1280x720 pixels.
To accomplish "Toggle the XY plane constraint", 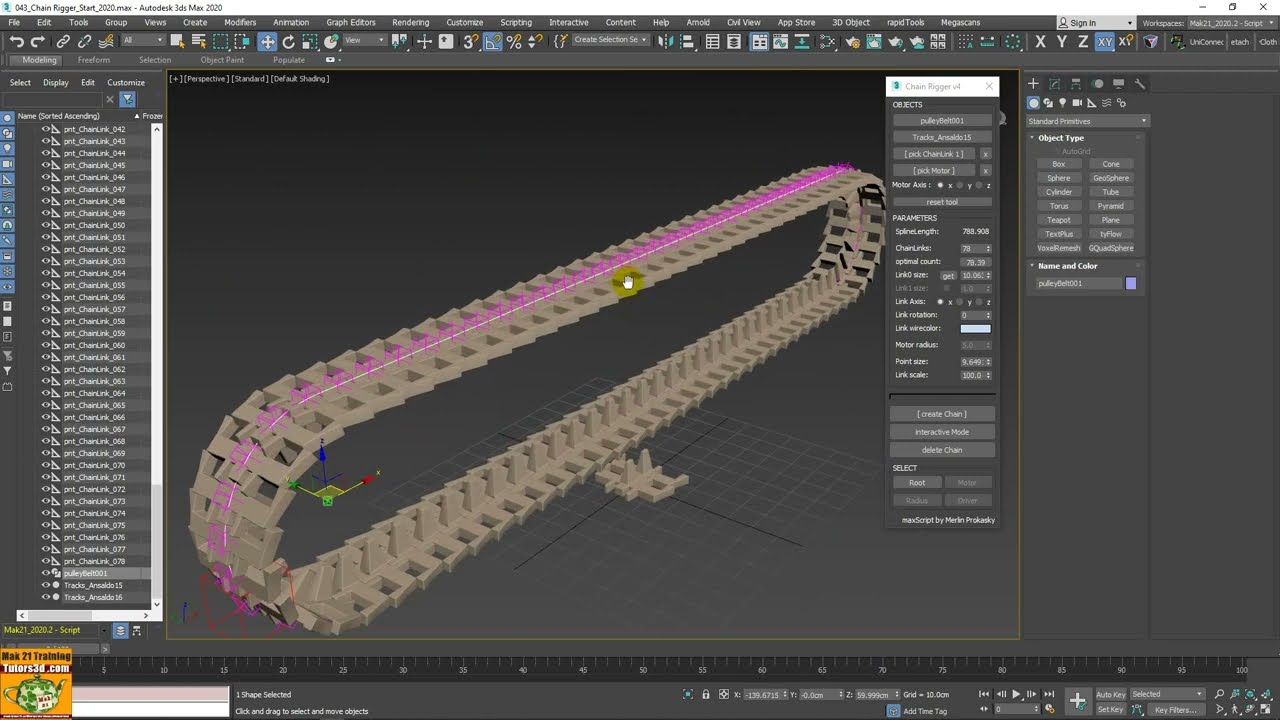I will (1104, 41).
